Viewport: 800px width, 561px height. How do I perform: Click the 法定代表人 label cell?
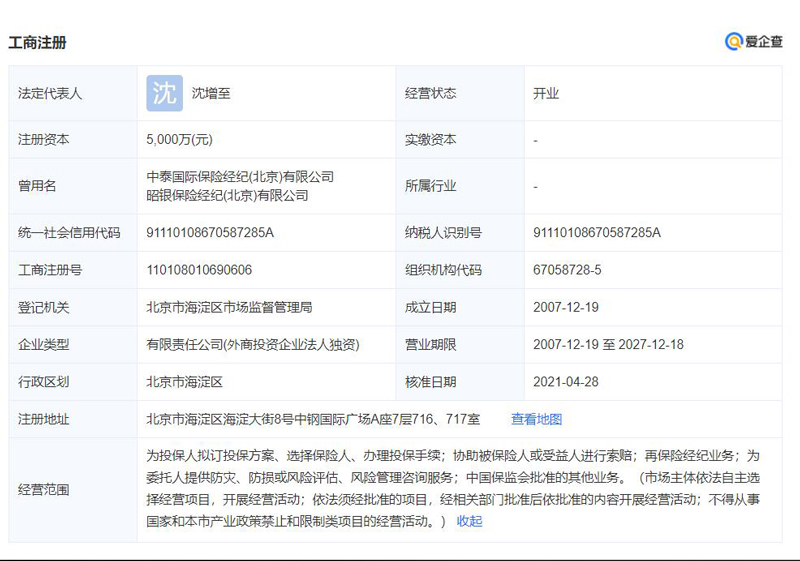pos(72,93)
